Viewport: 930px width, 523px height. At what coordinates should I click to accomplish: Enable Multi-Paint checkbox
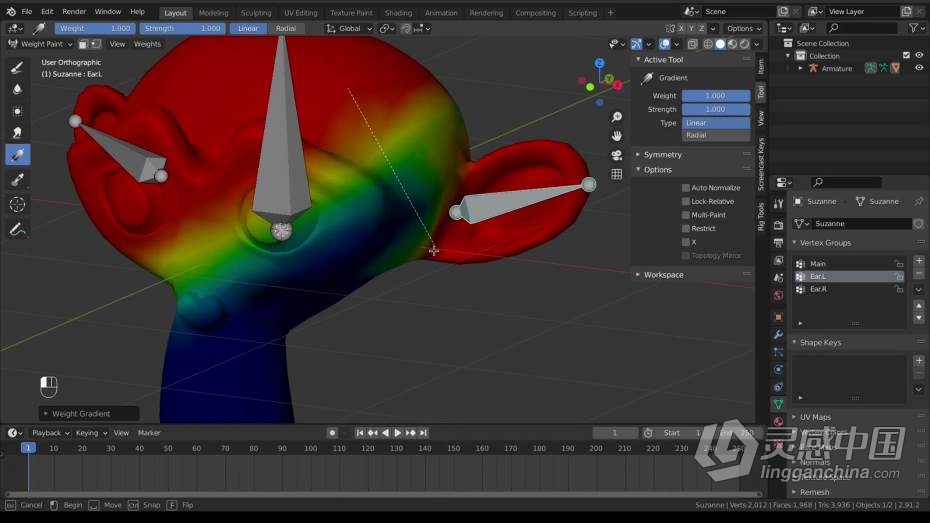[x=686, y=215]
